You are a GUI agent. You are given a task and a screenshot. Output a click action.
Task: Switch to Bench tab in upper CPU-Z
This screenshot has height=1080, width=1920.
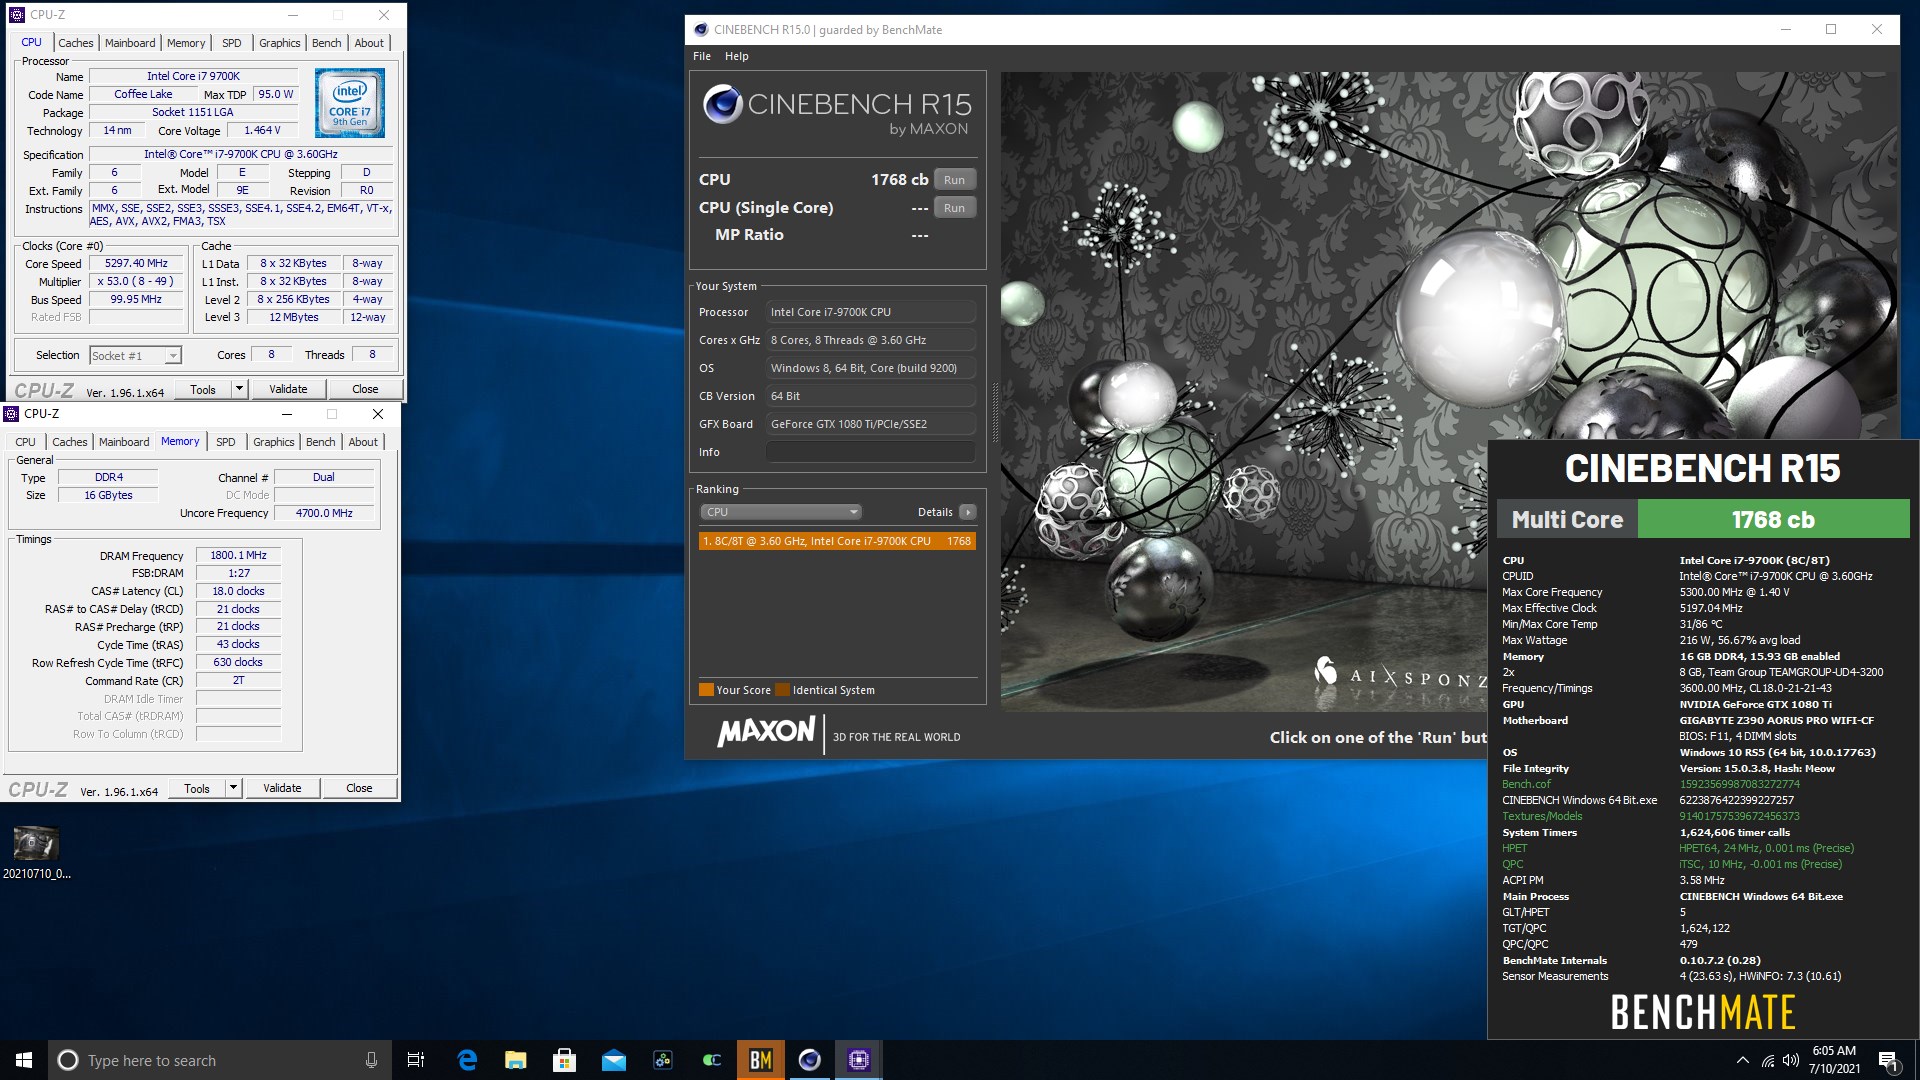tap(327, 43)
